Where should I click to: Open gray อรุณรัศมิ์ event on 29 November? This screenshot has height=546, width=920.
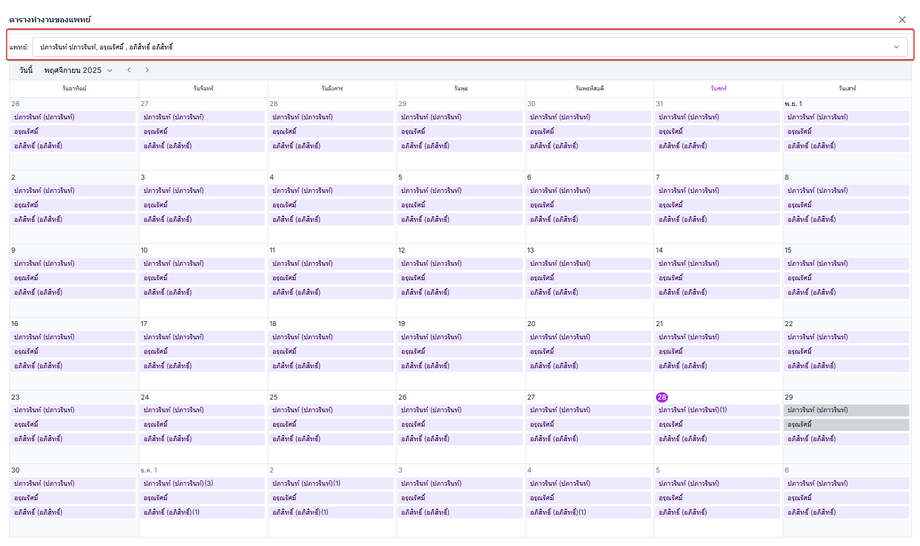847,424
